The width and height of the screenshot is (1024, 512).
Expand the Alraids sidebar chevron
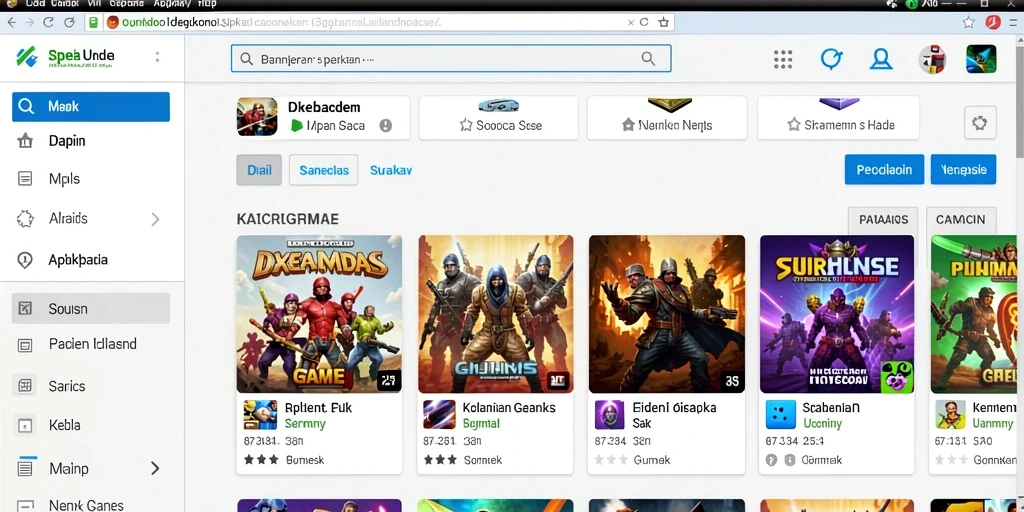(x=155, y=219)
